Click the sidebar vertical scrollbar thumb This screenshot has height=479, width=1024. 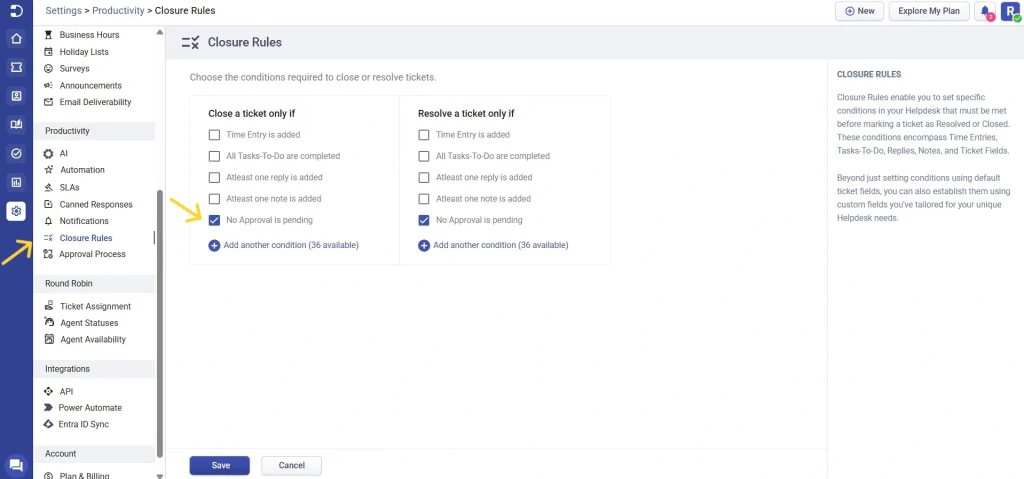point(160,323)
